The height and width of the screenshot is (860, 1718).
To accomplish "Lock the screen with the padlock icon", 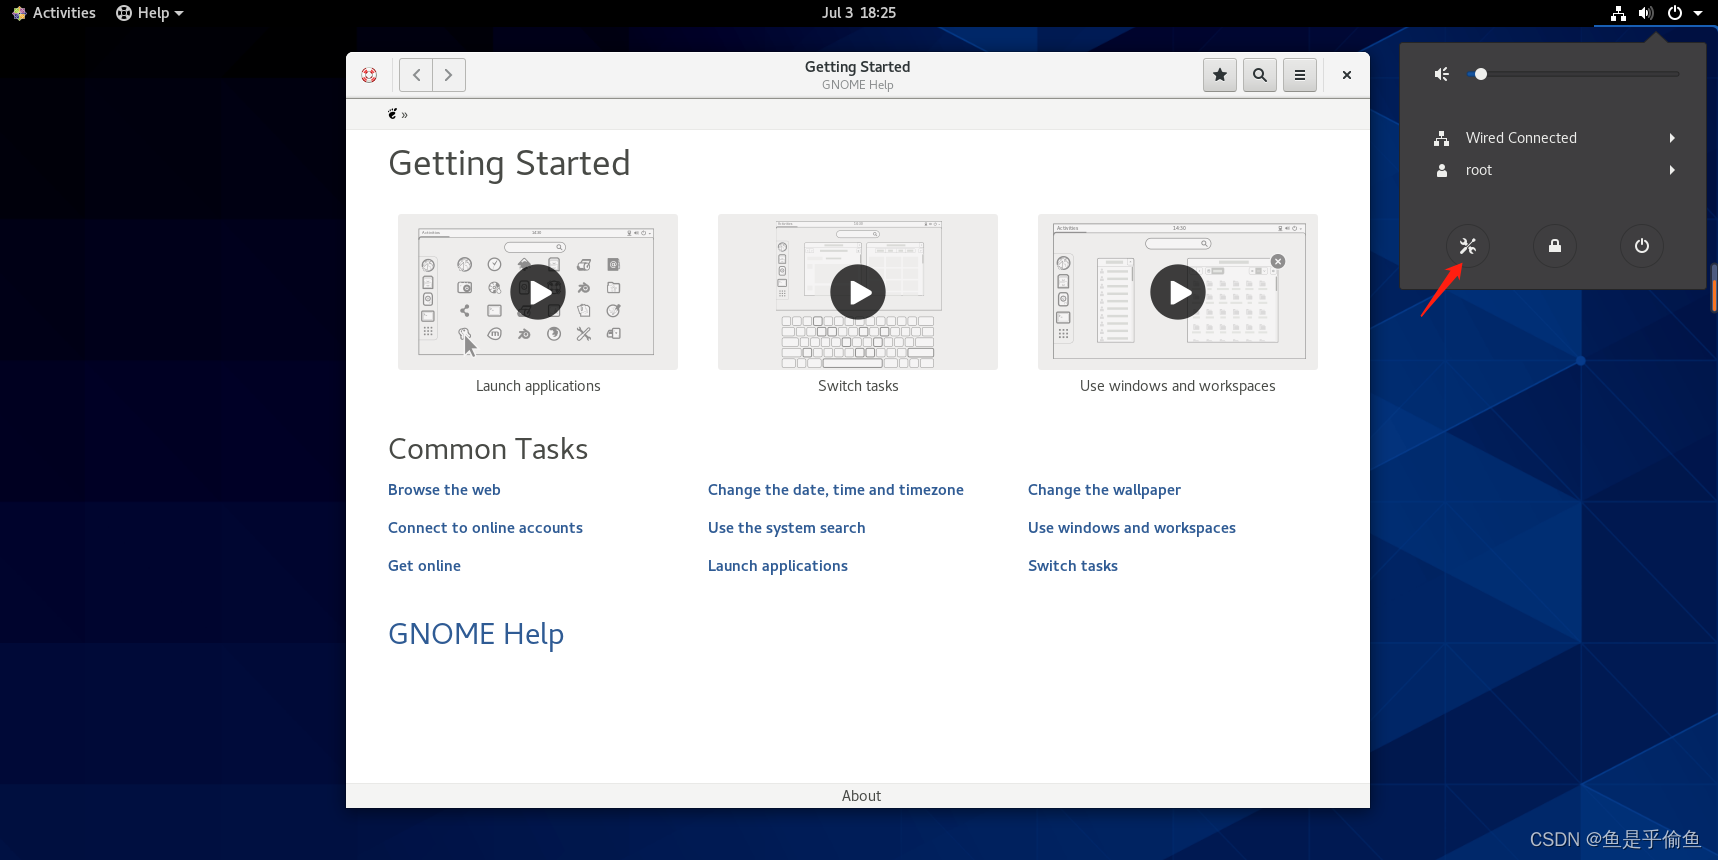I will tap(1555, 246).
